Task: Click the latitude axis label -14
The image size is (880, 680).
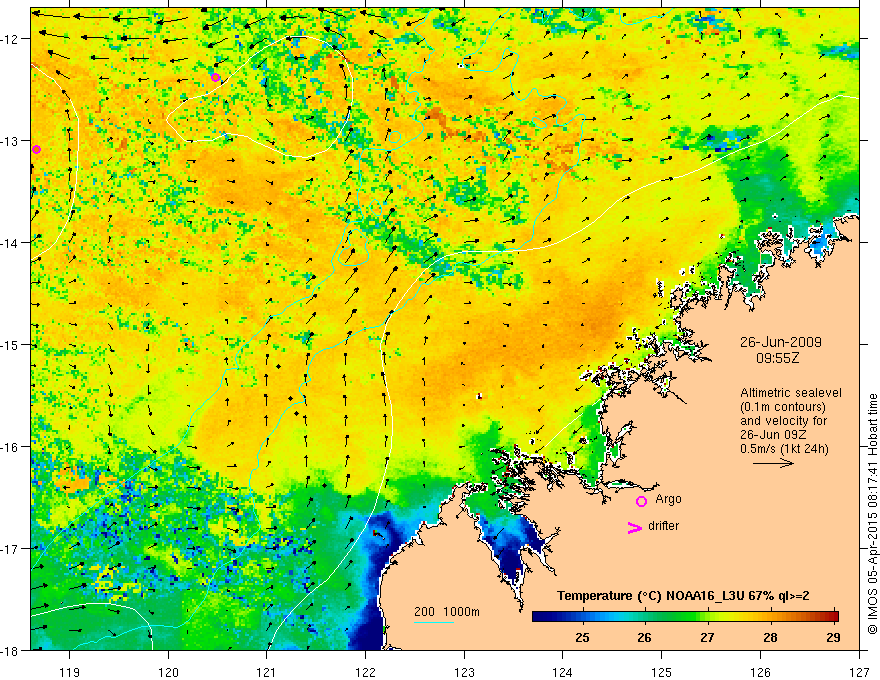Action: pyautogui.click(x=11, y=243)
